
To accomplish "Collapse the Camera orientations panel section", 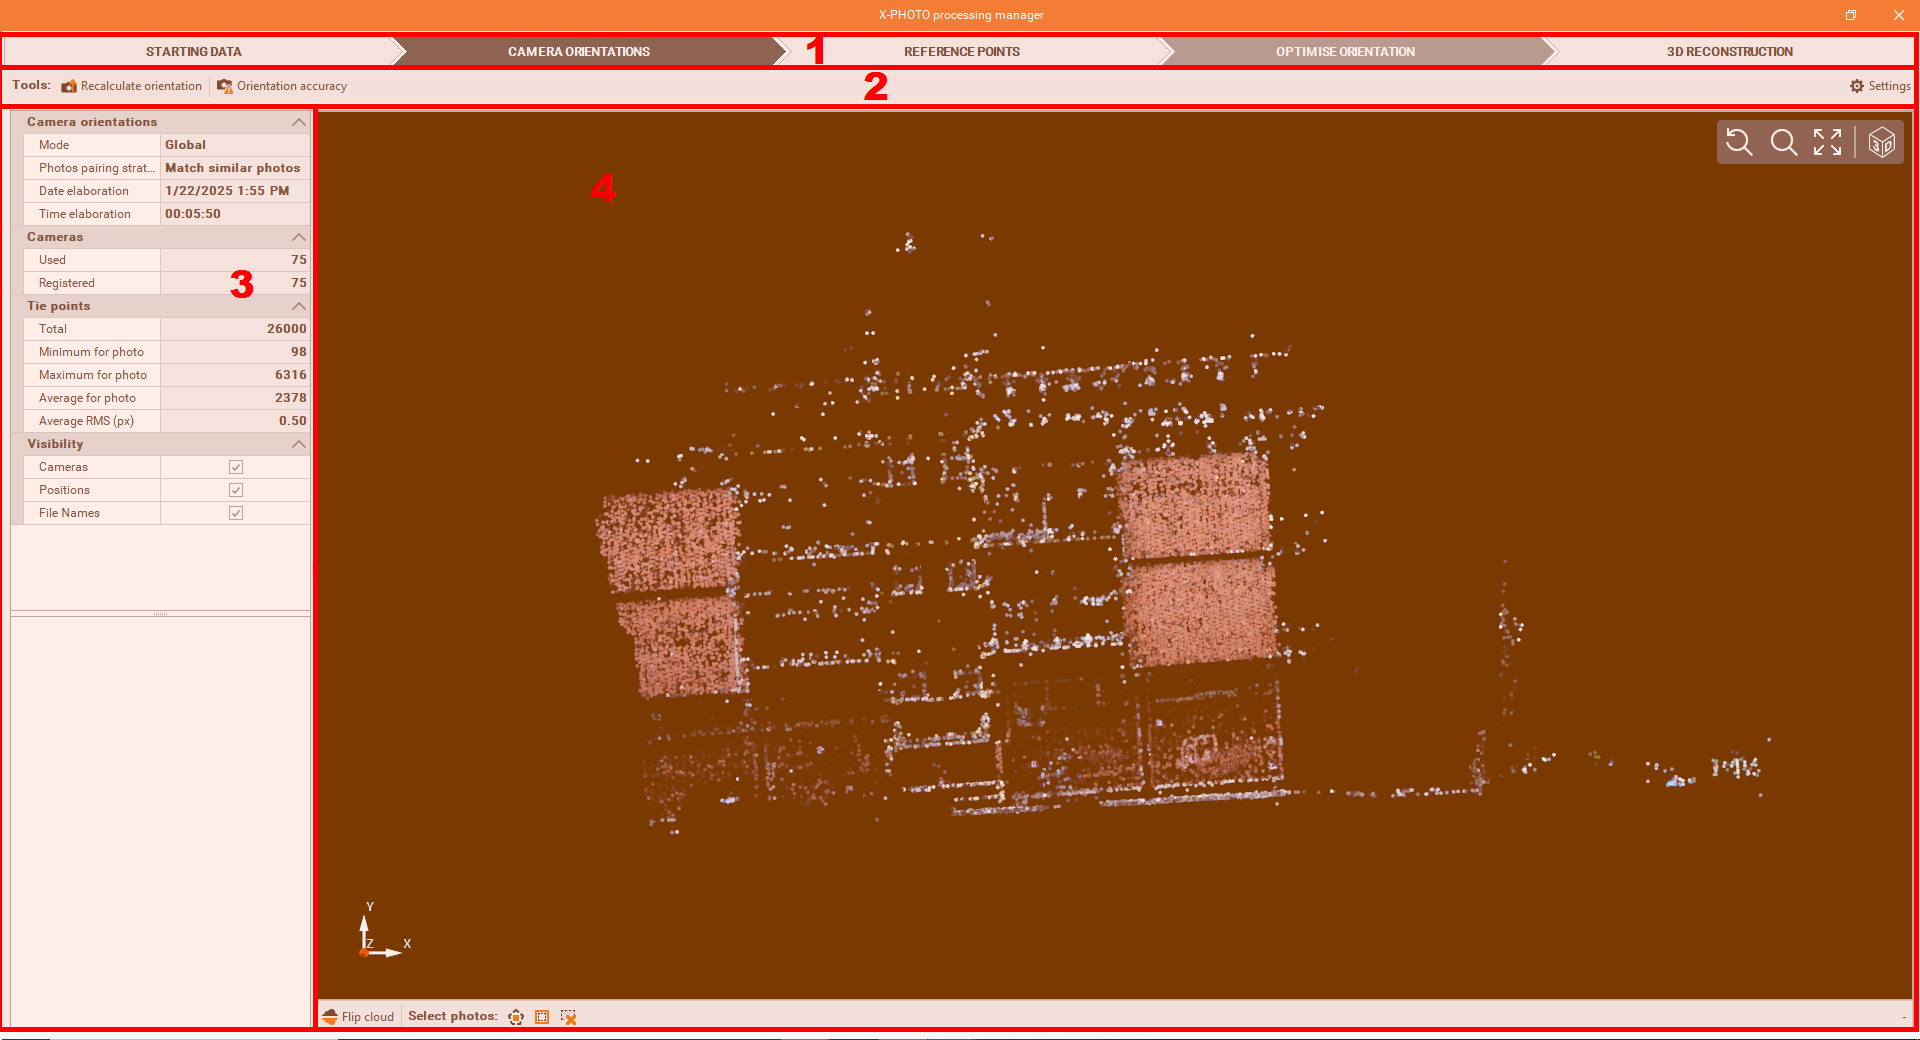I will (297, 122).
